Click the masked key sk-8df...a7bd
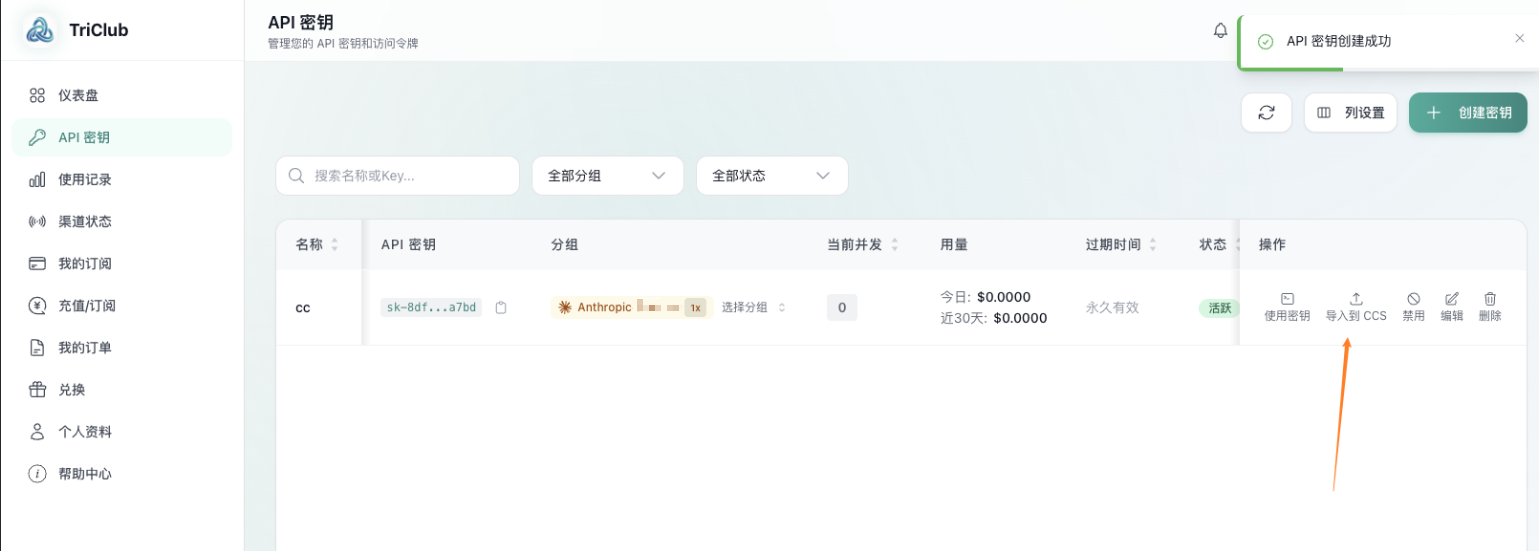This screenshot has height=551, width=1539. coord(431,308)
